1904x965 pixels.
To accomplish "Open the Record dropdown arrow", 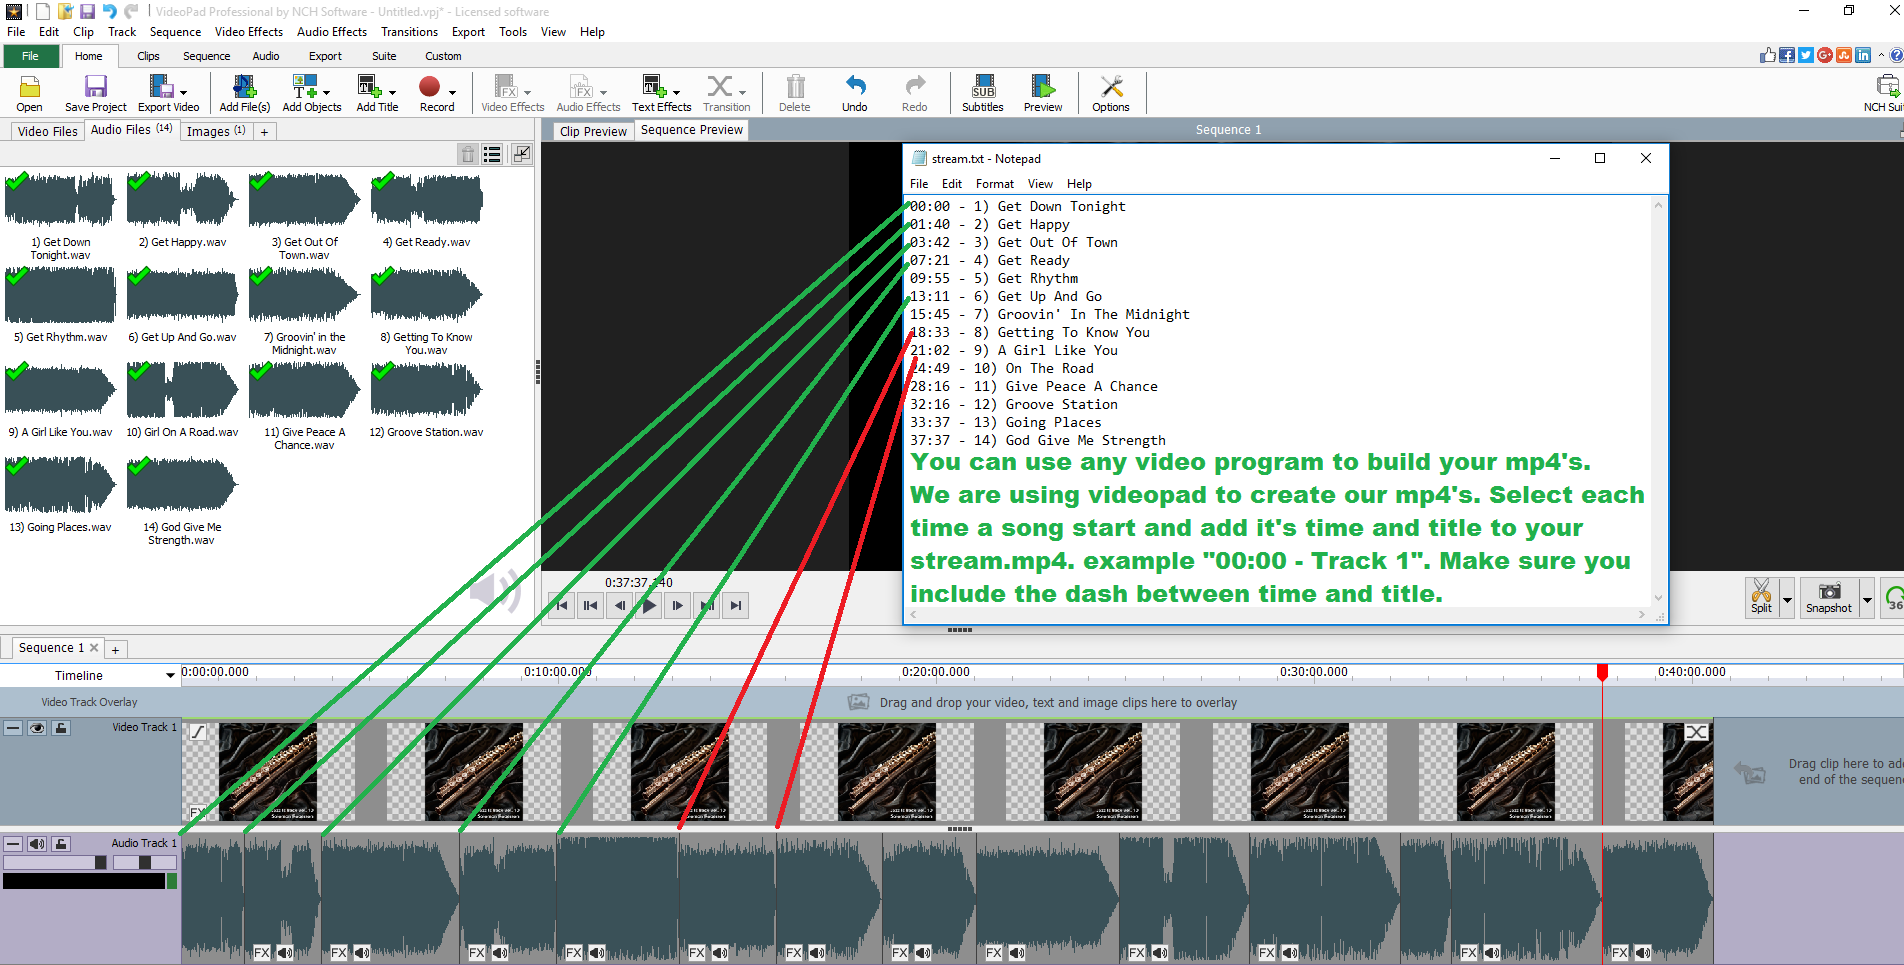I will (x=453, y=92).
